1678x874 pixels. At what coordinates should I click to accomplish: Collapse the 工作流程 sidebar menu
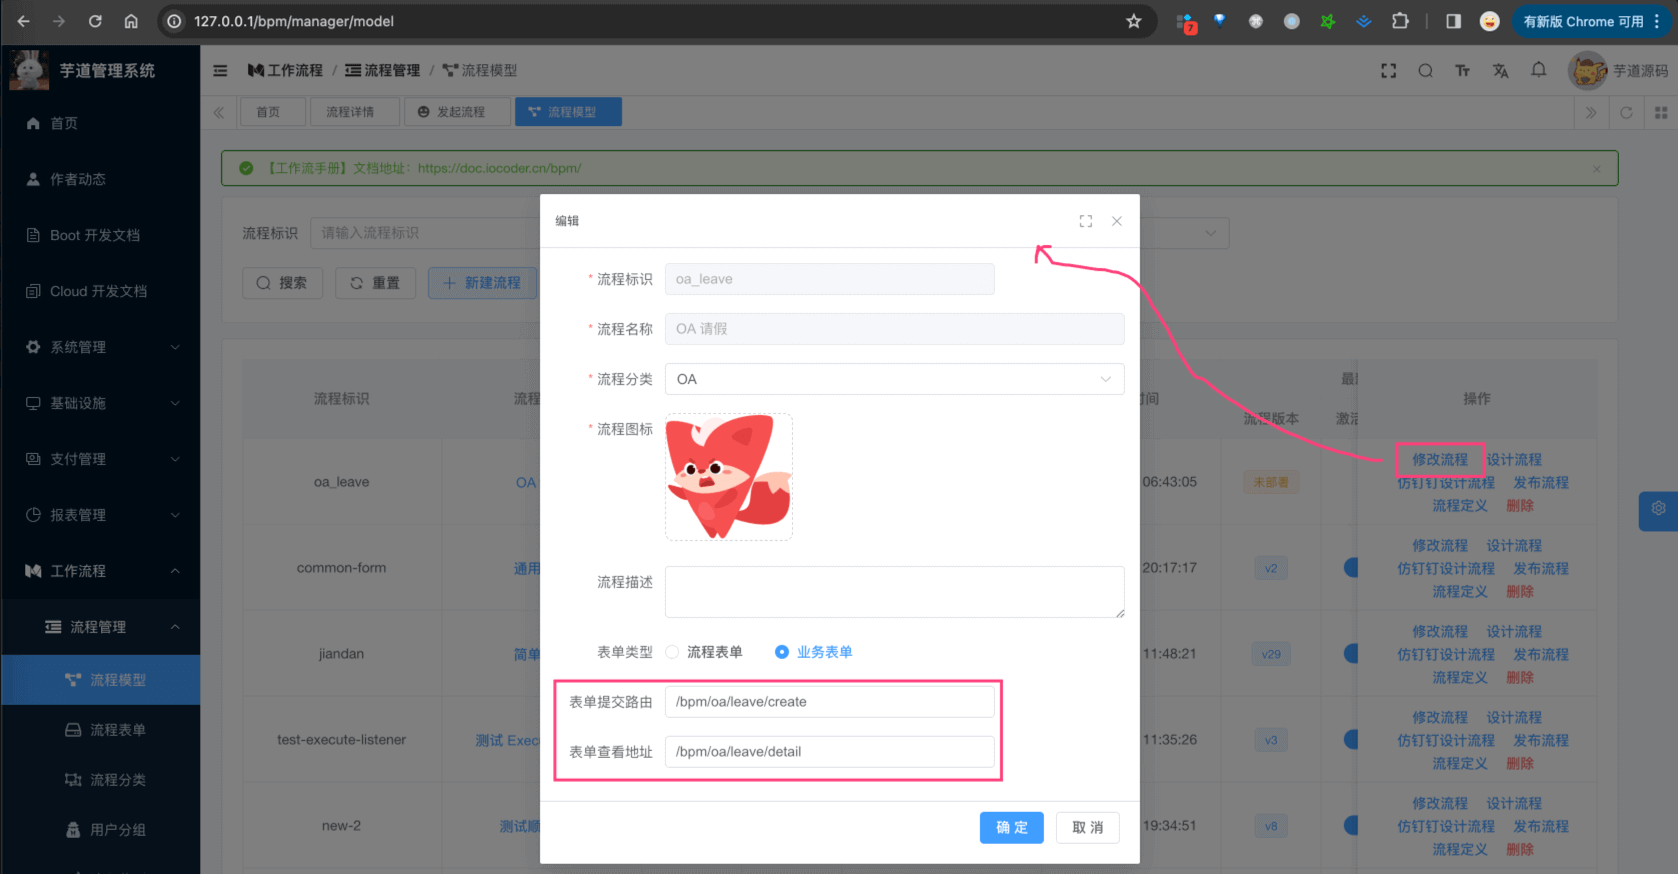(x=100, y=571)
